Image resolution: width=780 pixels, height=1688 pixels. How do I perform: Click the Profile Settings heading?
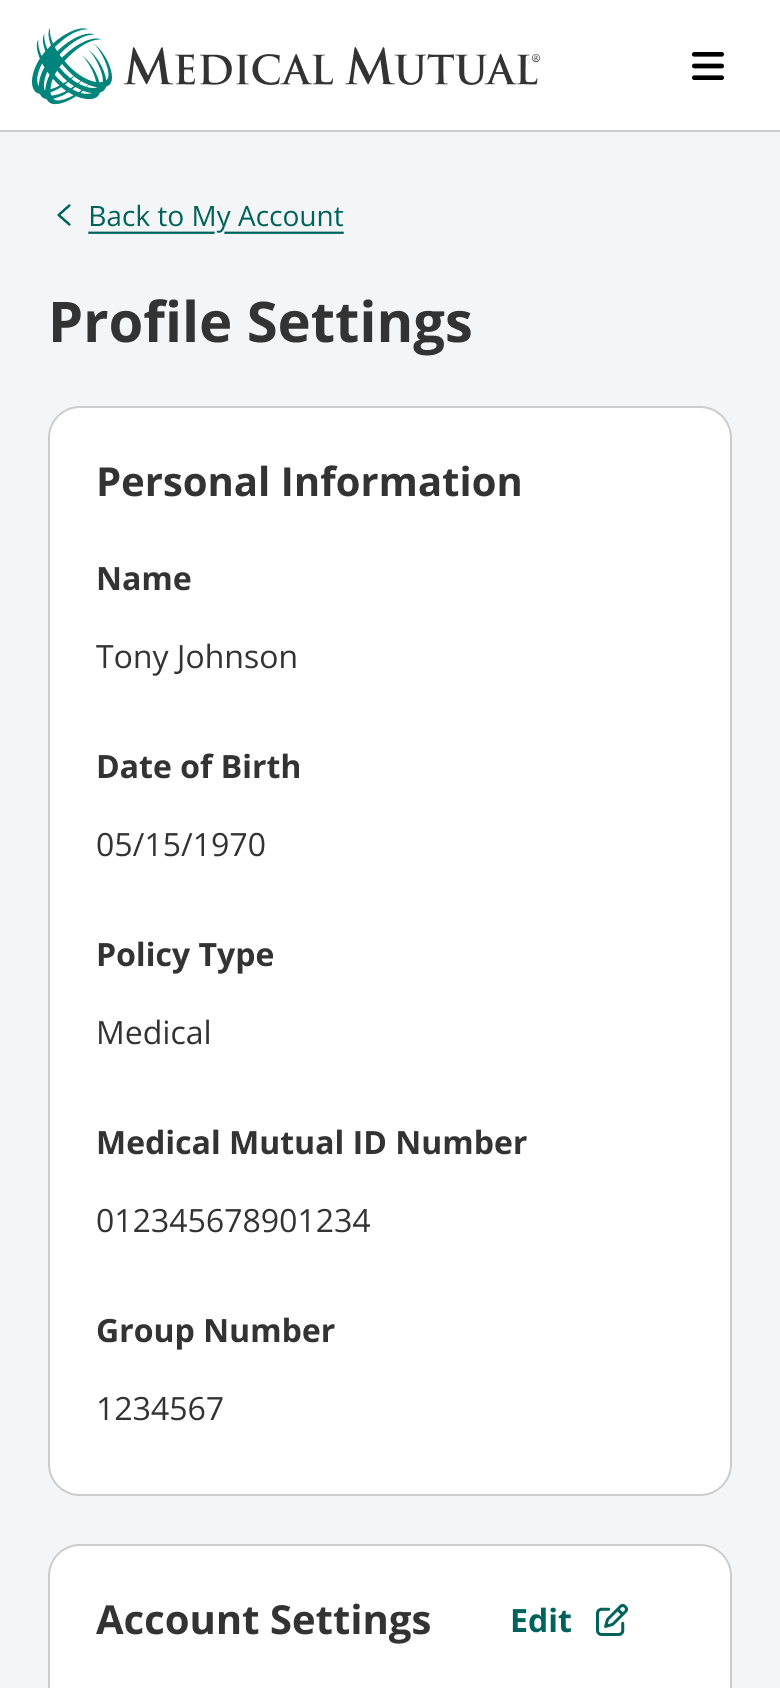click(x=261, y=323)
